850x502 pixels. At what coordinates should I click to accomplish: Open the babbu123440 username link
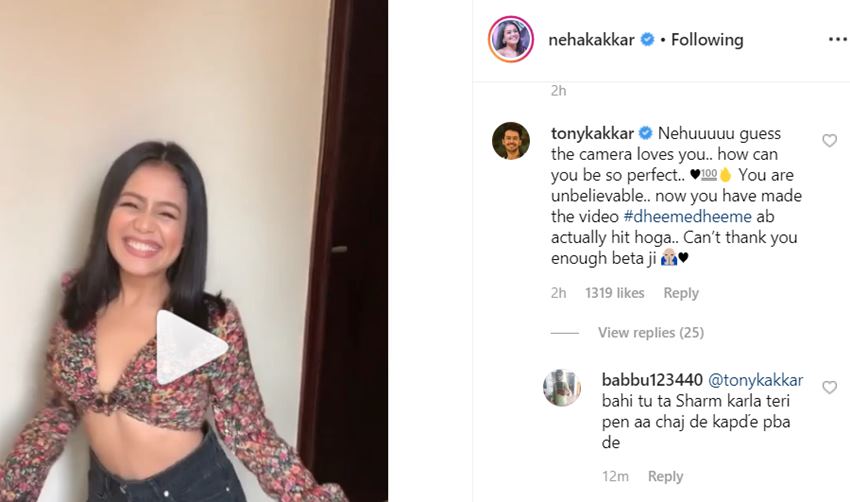[651, 380]
